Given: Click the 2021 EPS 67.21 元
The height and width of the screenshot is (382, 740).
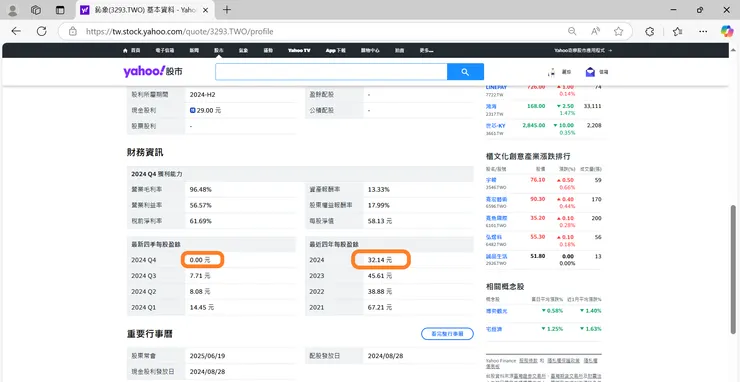Looking at the screenshot, I should pos(380,307).
